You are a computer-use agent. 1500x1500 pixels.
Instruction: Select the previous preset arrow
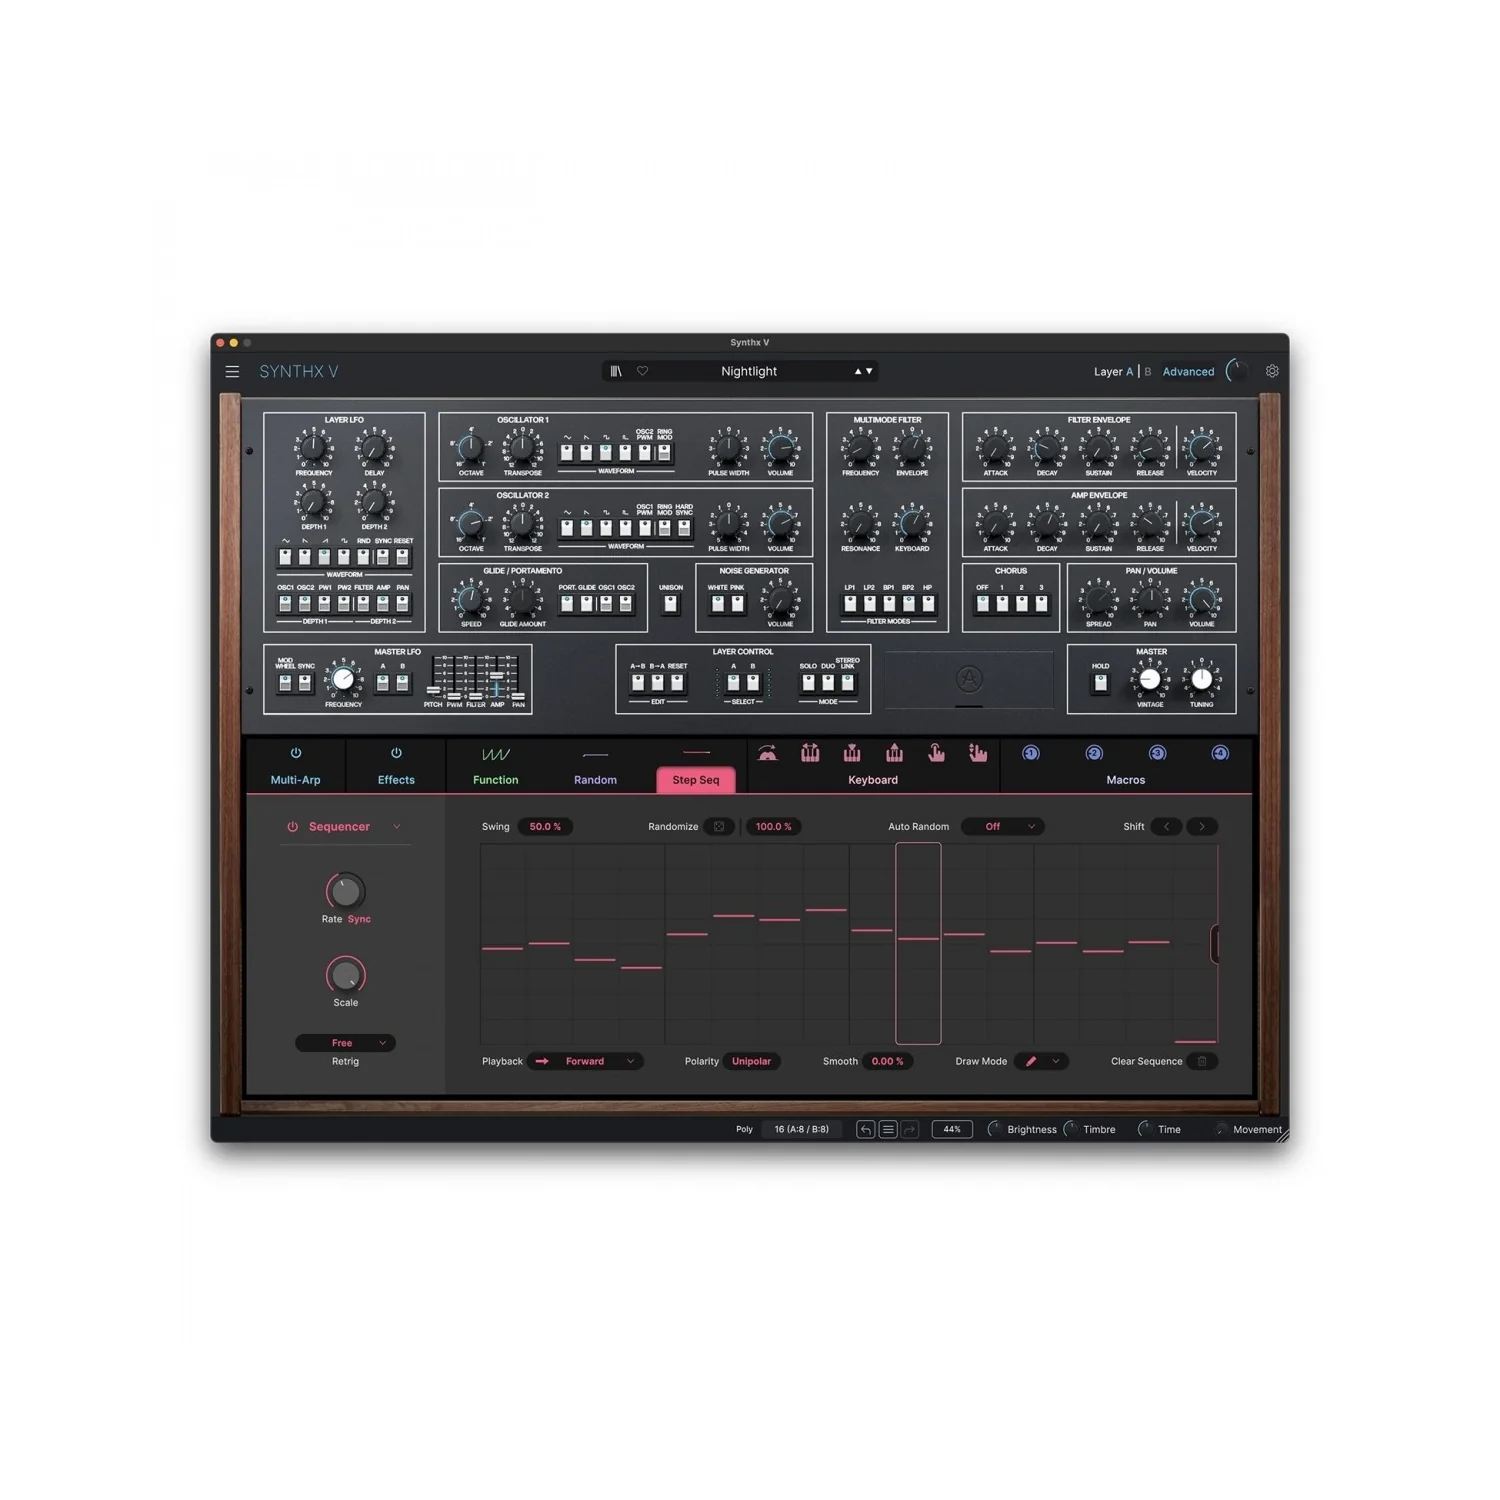[x=858, y=371]
